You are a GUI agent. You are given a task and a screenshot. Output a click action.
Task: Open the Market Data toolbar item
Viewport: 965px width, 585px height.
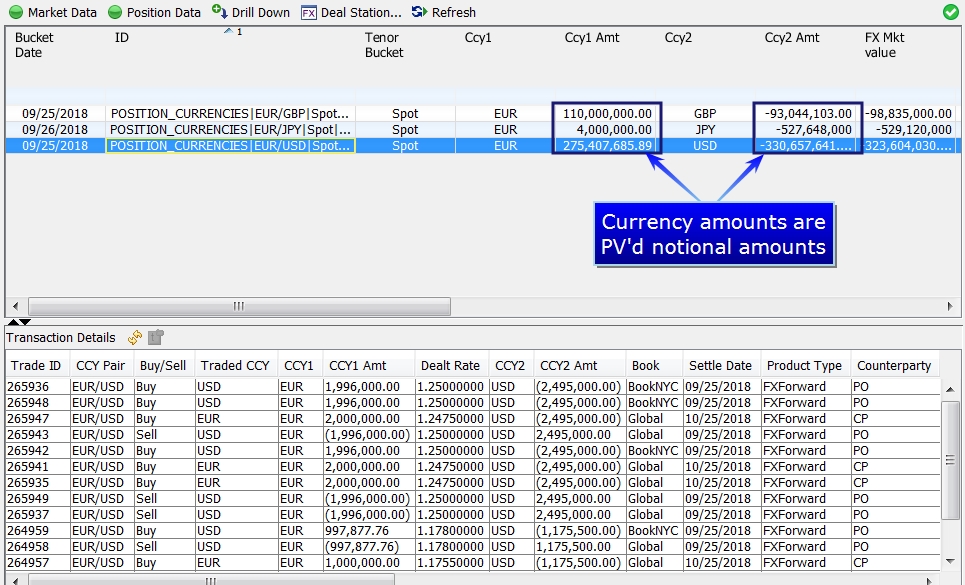coord(53,12)
